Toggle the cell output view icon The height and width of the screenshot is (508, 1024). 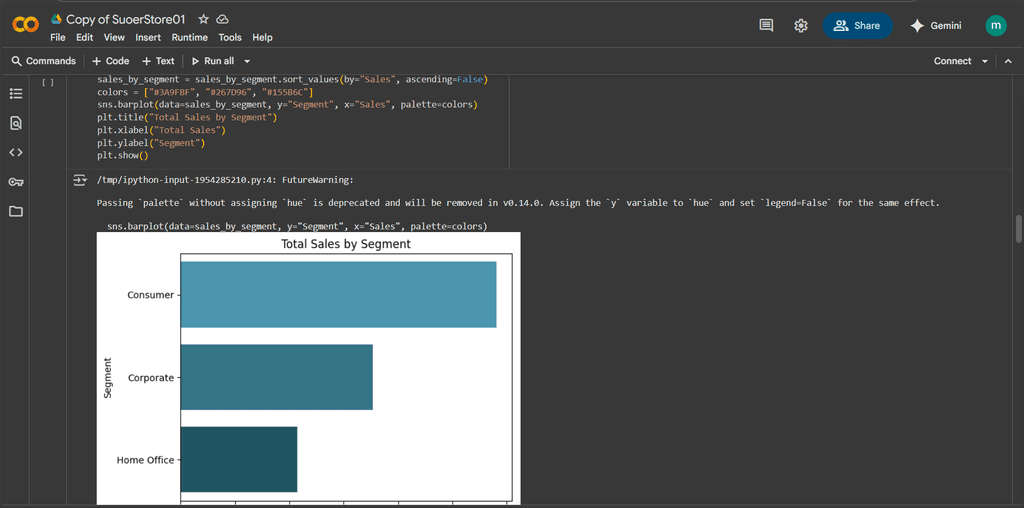click(80, 180)
